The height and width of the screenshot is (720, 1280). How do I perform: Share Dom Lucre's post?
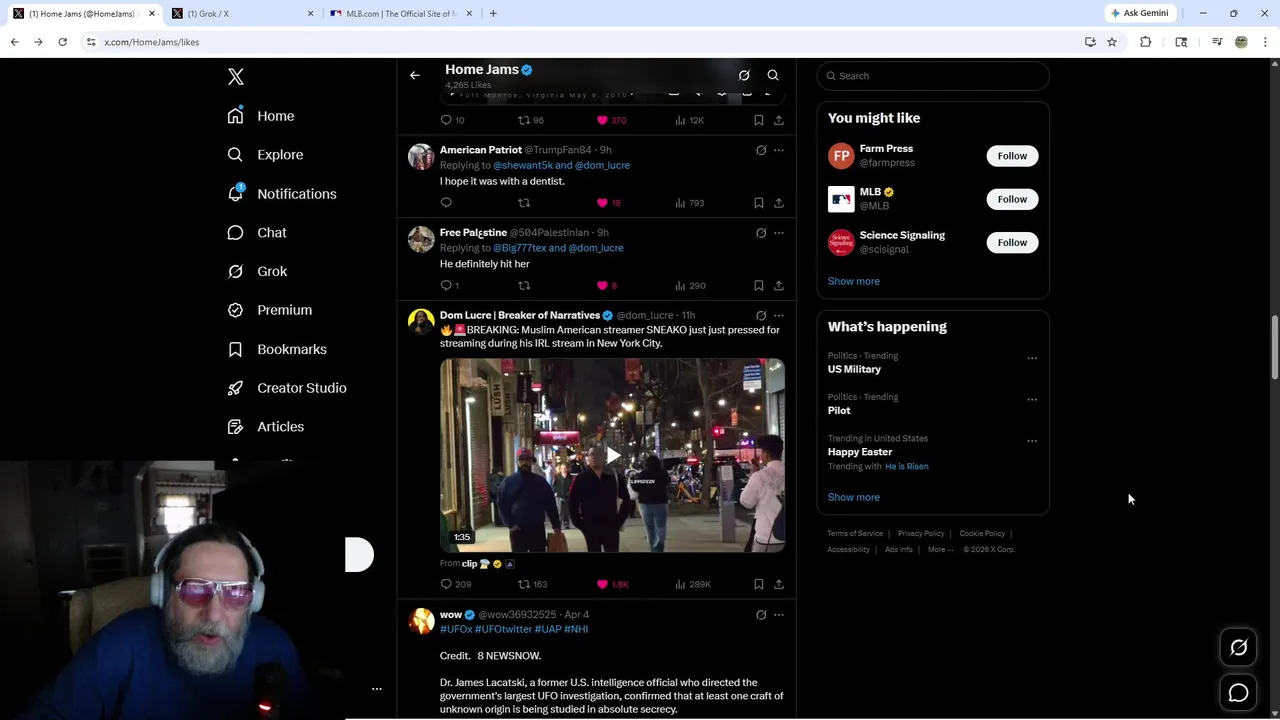click(x=779, y=584)
